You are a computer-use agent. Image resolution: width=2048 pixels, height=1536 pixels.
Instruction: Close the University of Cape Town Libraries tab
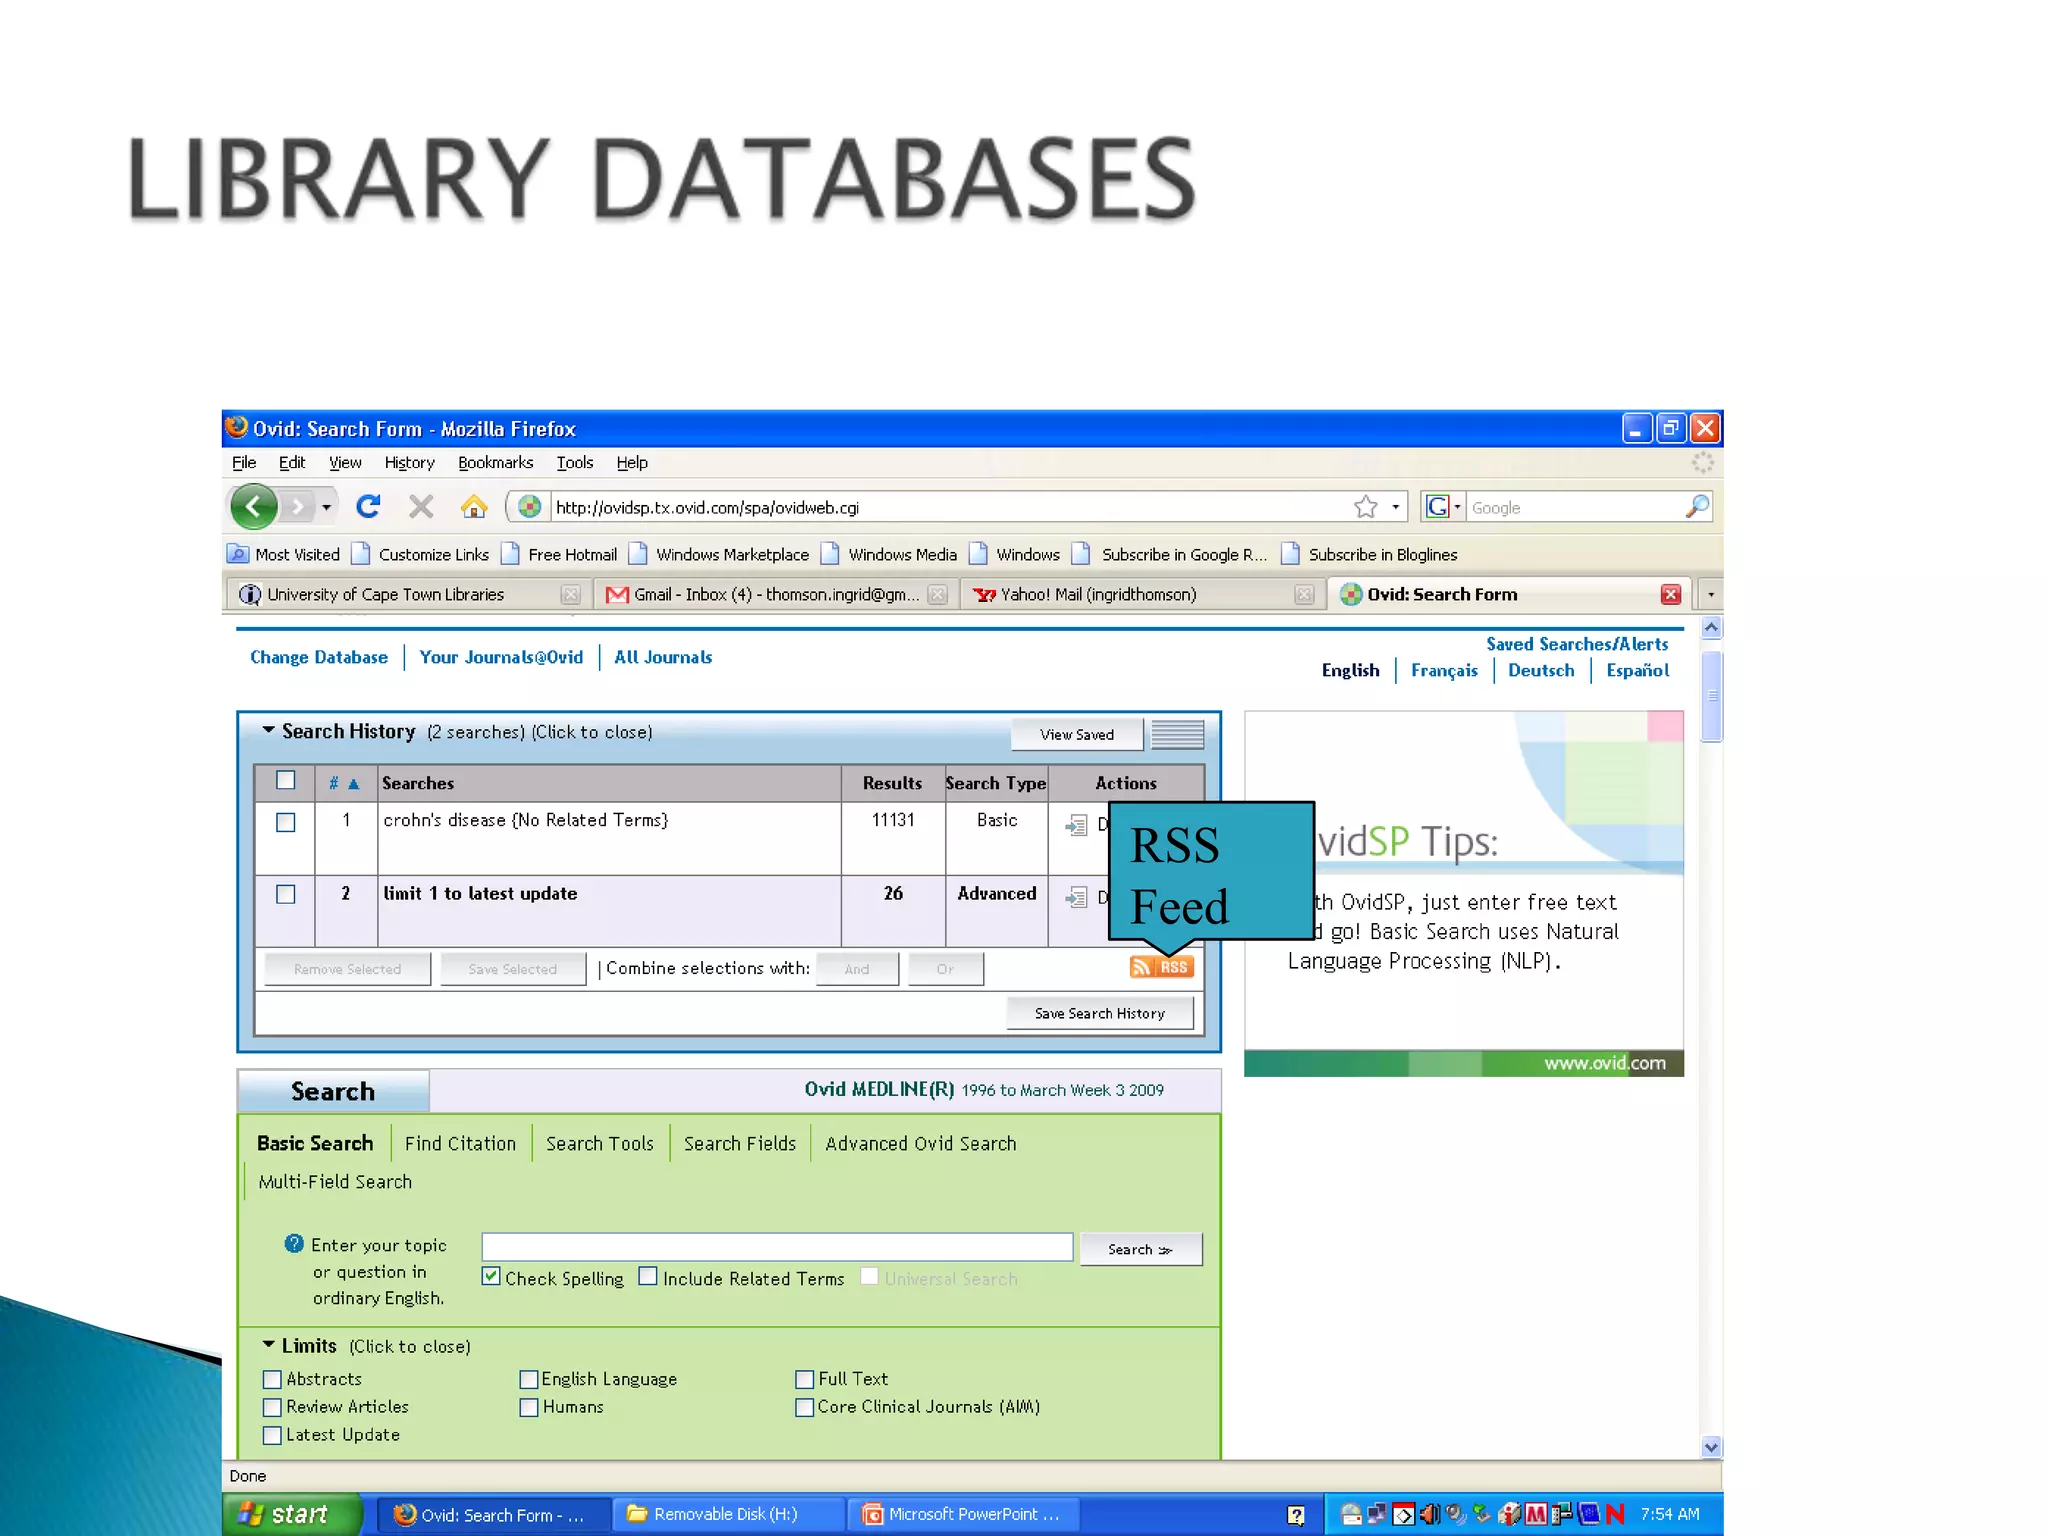(570, 594)
